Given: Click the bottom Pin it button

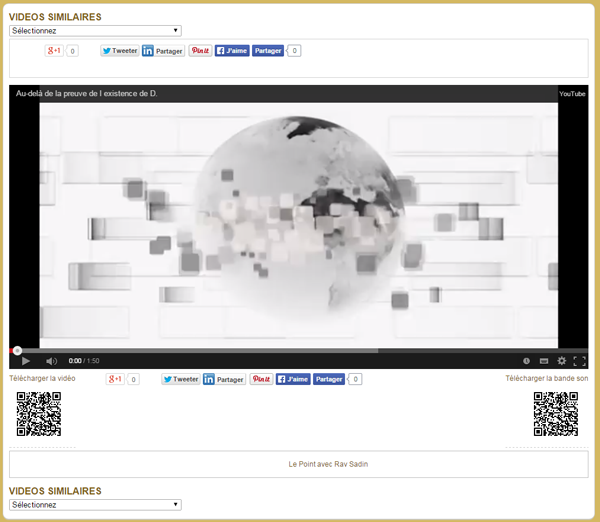Looking at the screenshot, I should click(x=261, y=379).
